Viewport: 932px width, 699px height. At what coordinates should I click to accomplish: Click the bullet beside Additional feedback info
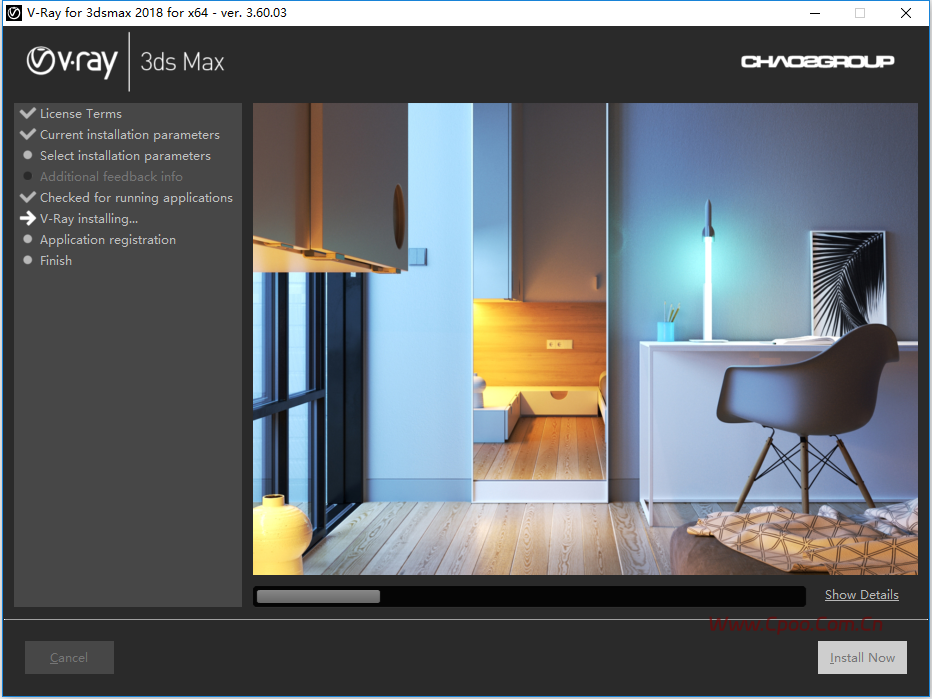27,176
